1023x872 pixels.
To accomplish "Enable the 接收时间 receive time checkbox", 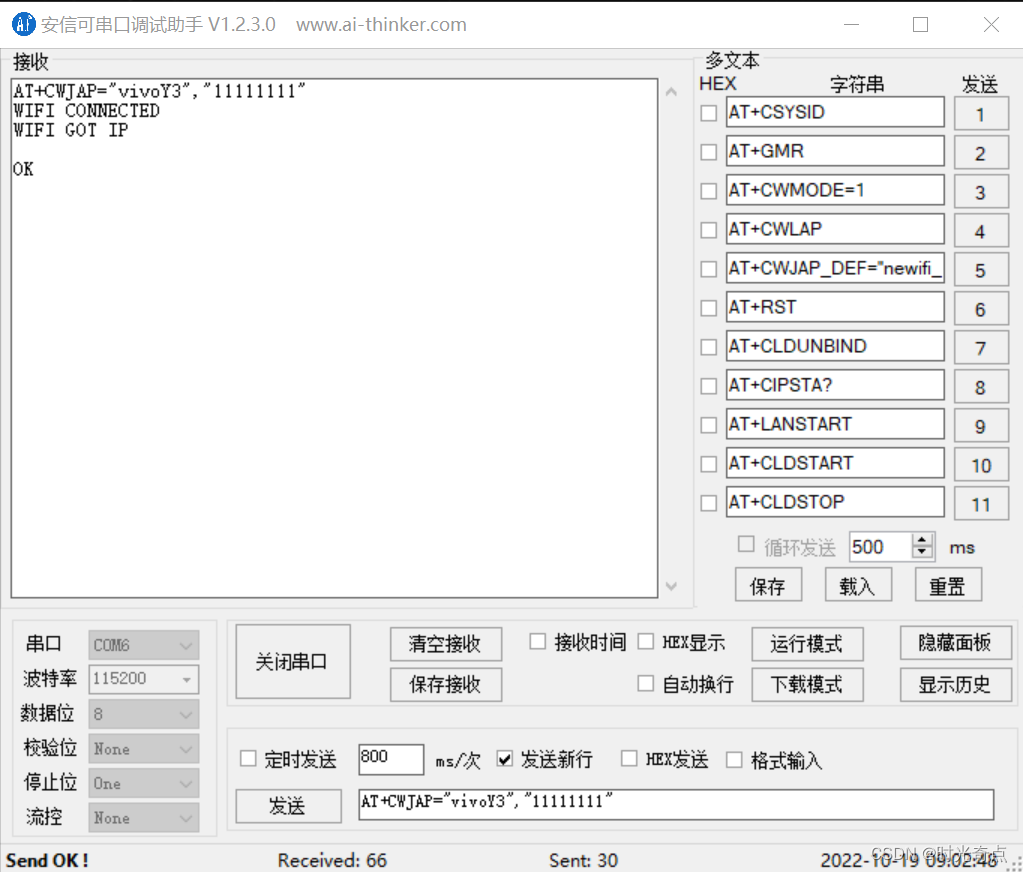I will coord(538,642).
